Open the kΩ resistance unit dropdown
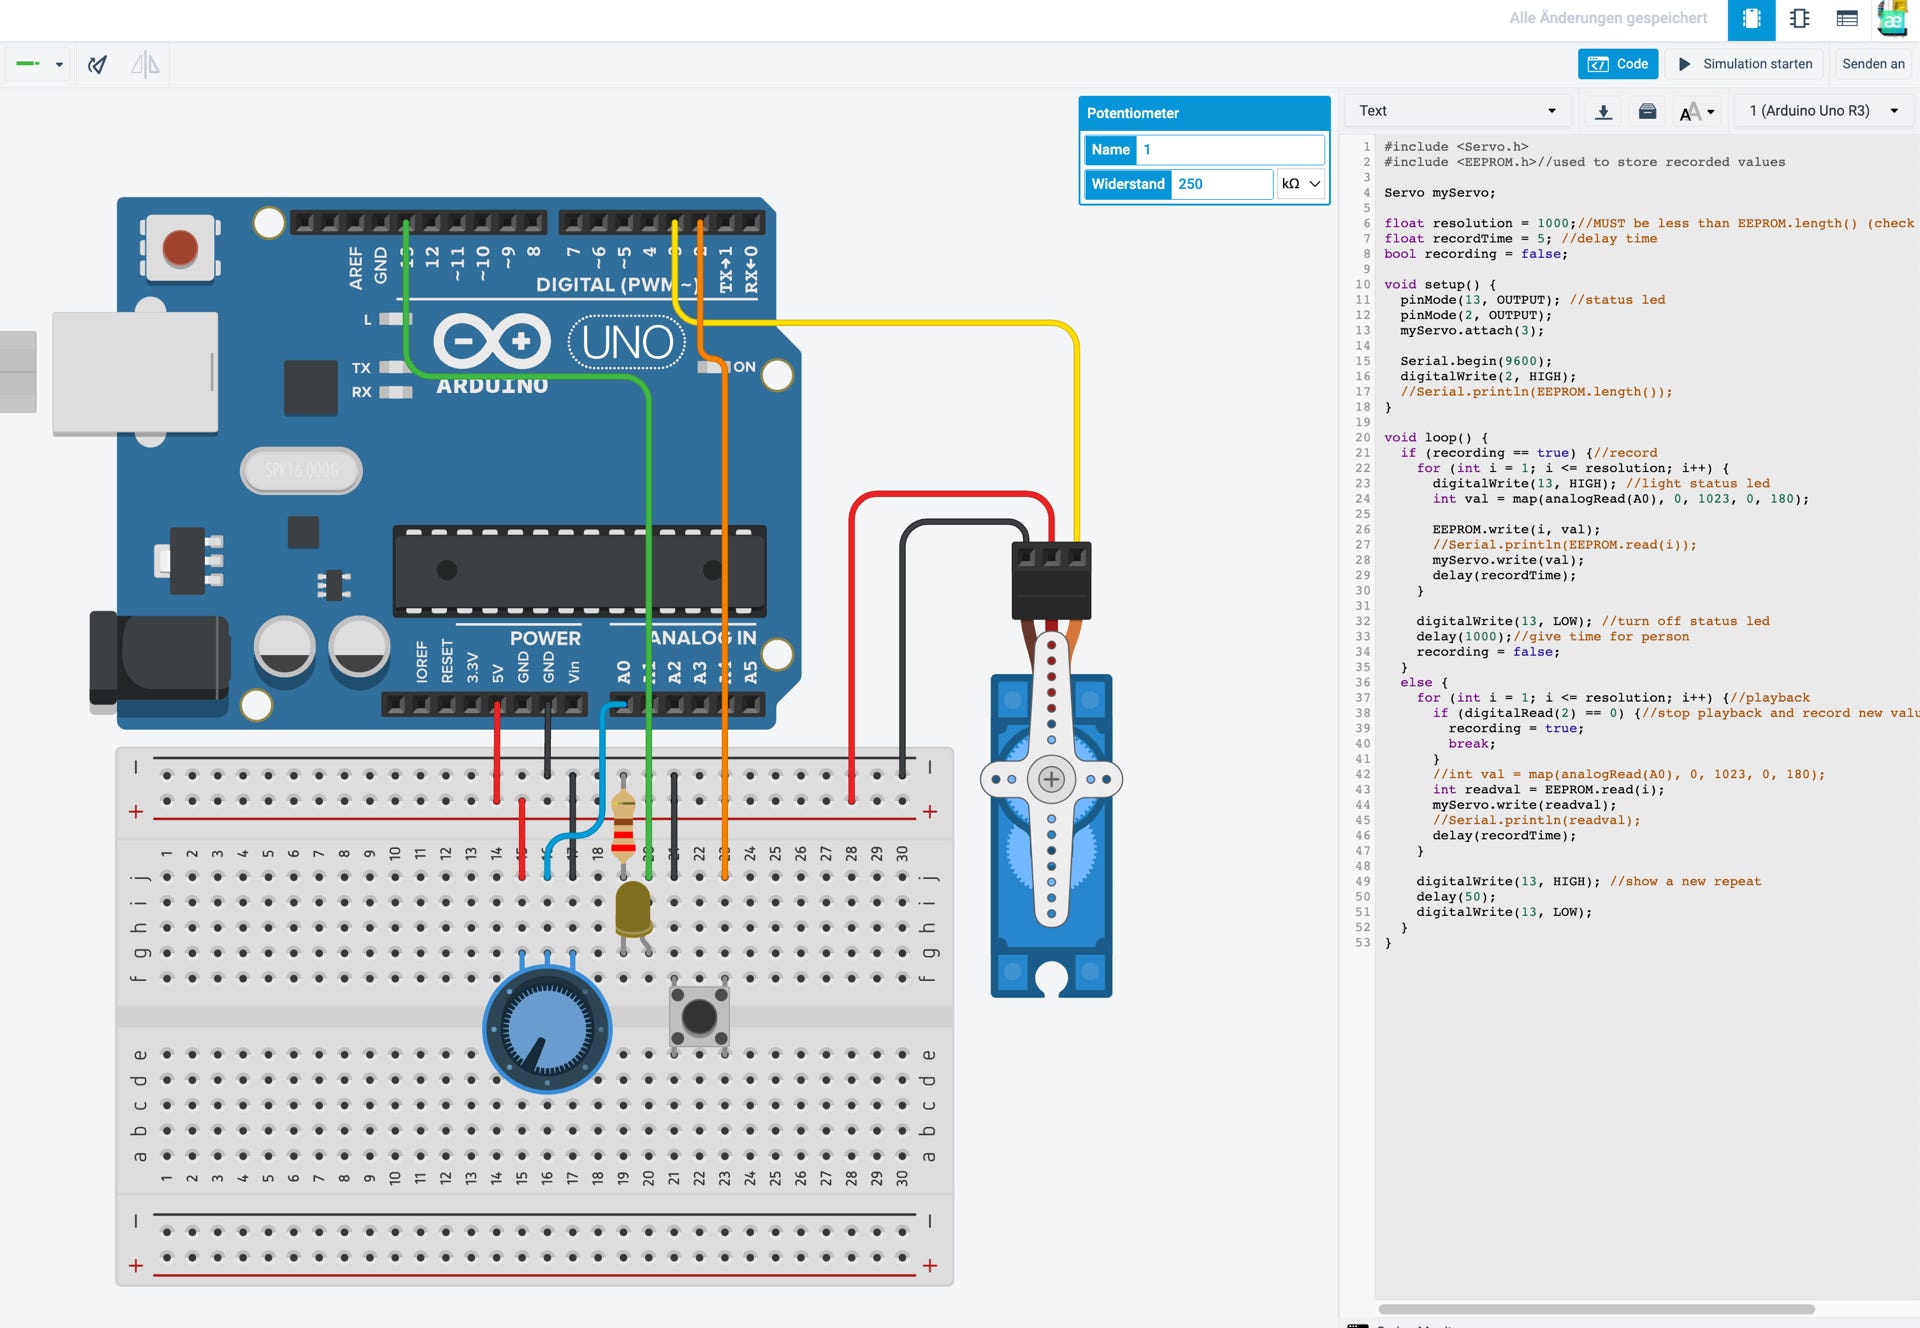This screenshot has width=1920, height=1328. (1301, 184)
